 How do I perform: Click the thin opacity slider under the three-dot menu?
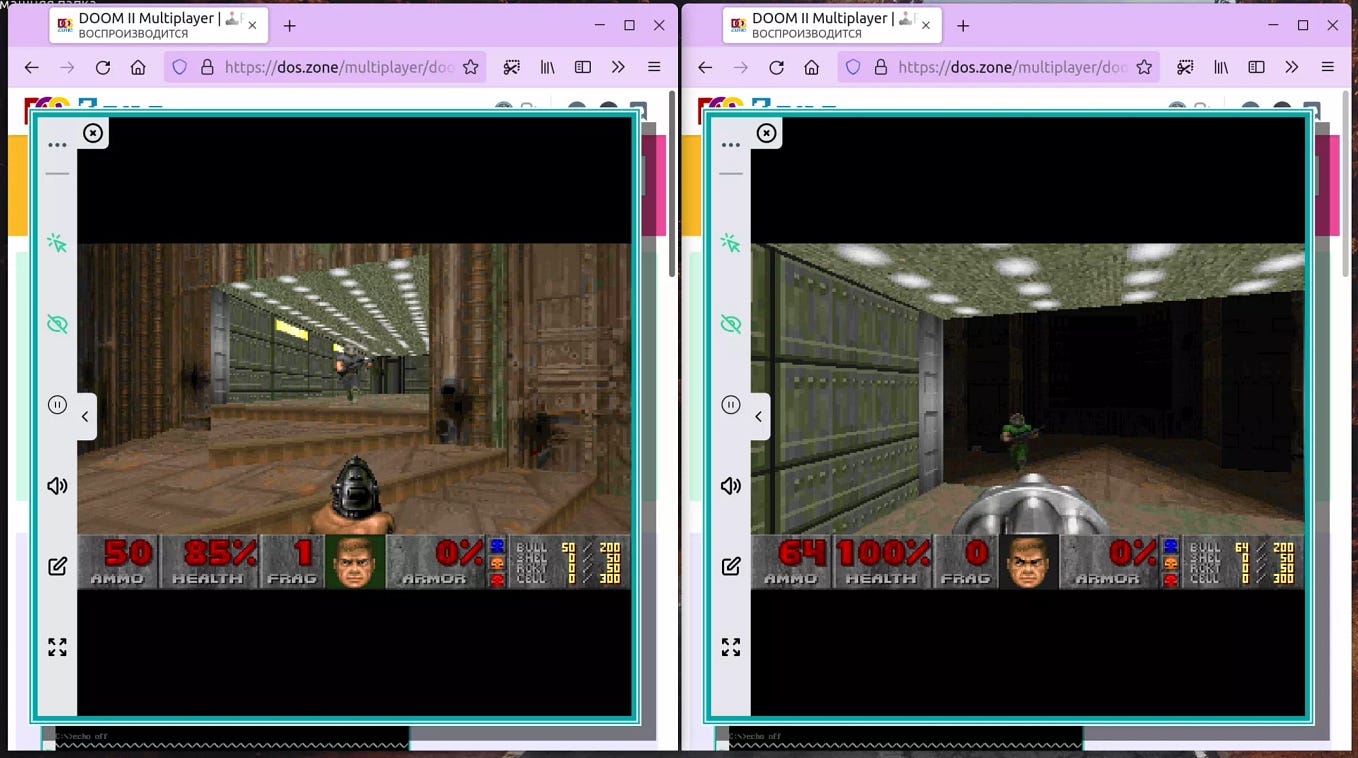coord(57,172)
